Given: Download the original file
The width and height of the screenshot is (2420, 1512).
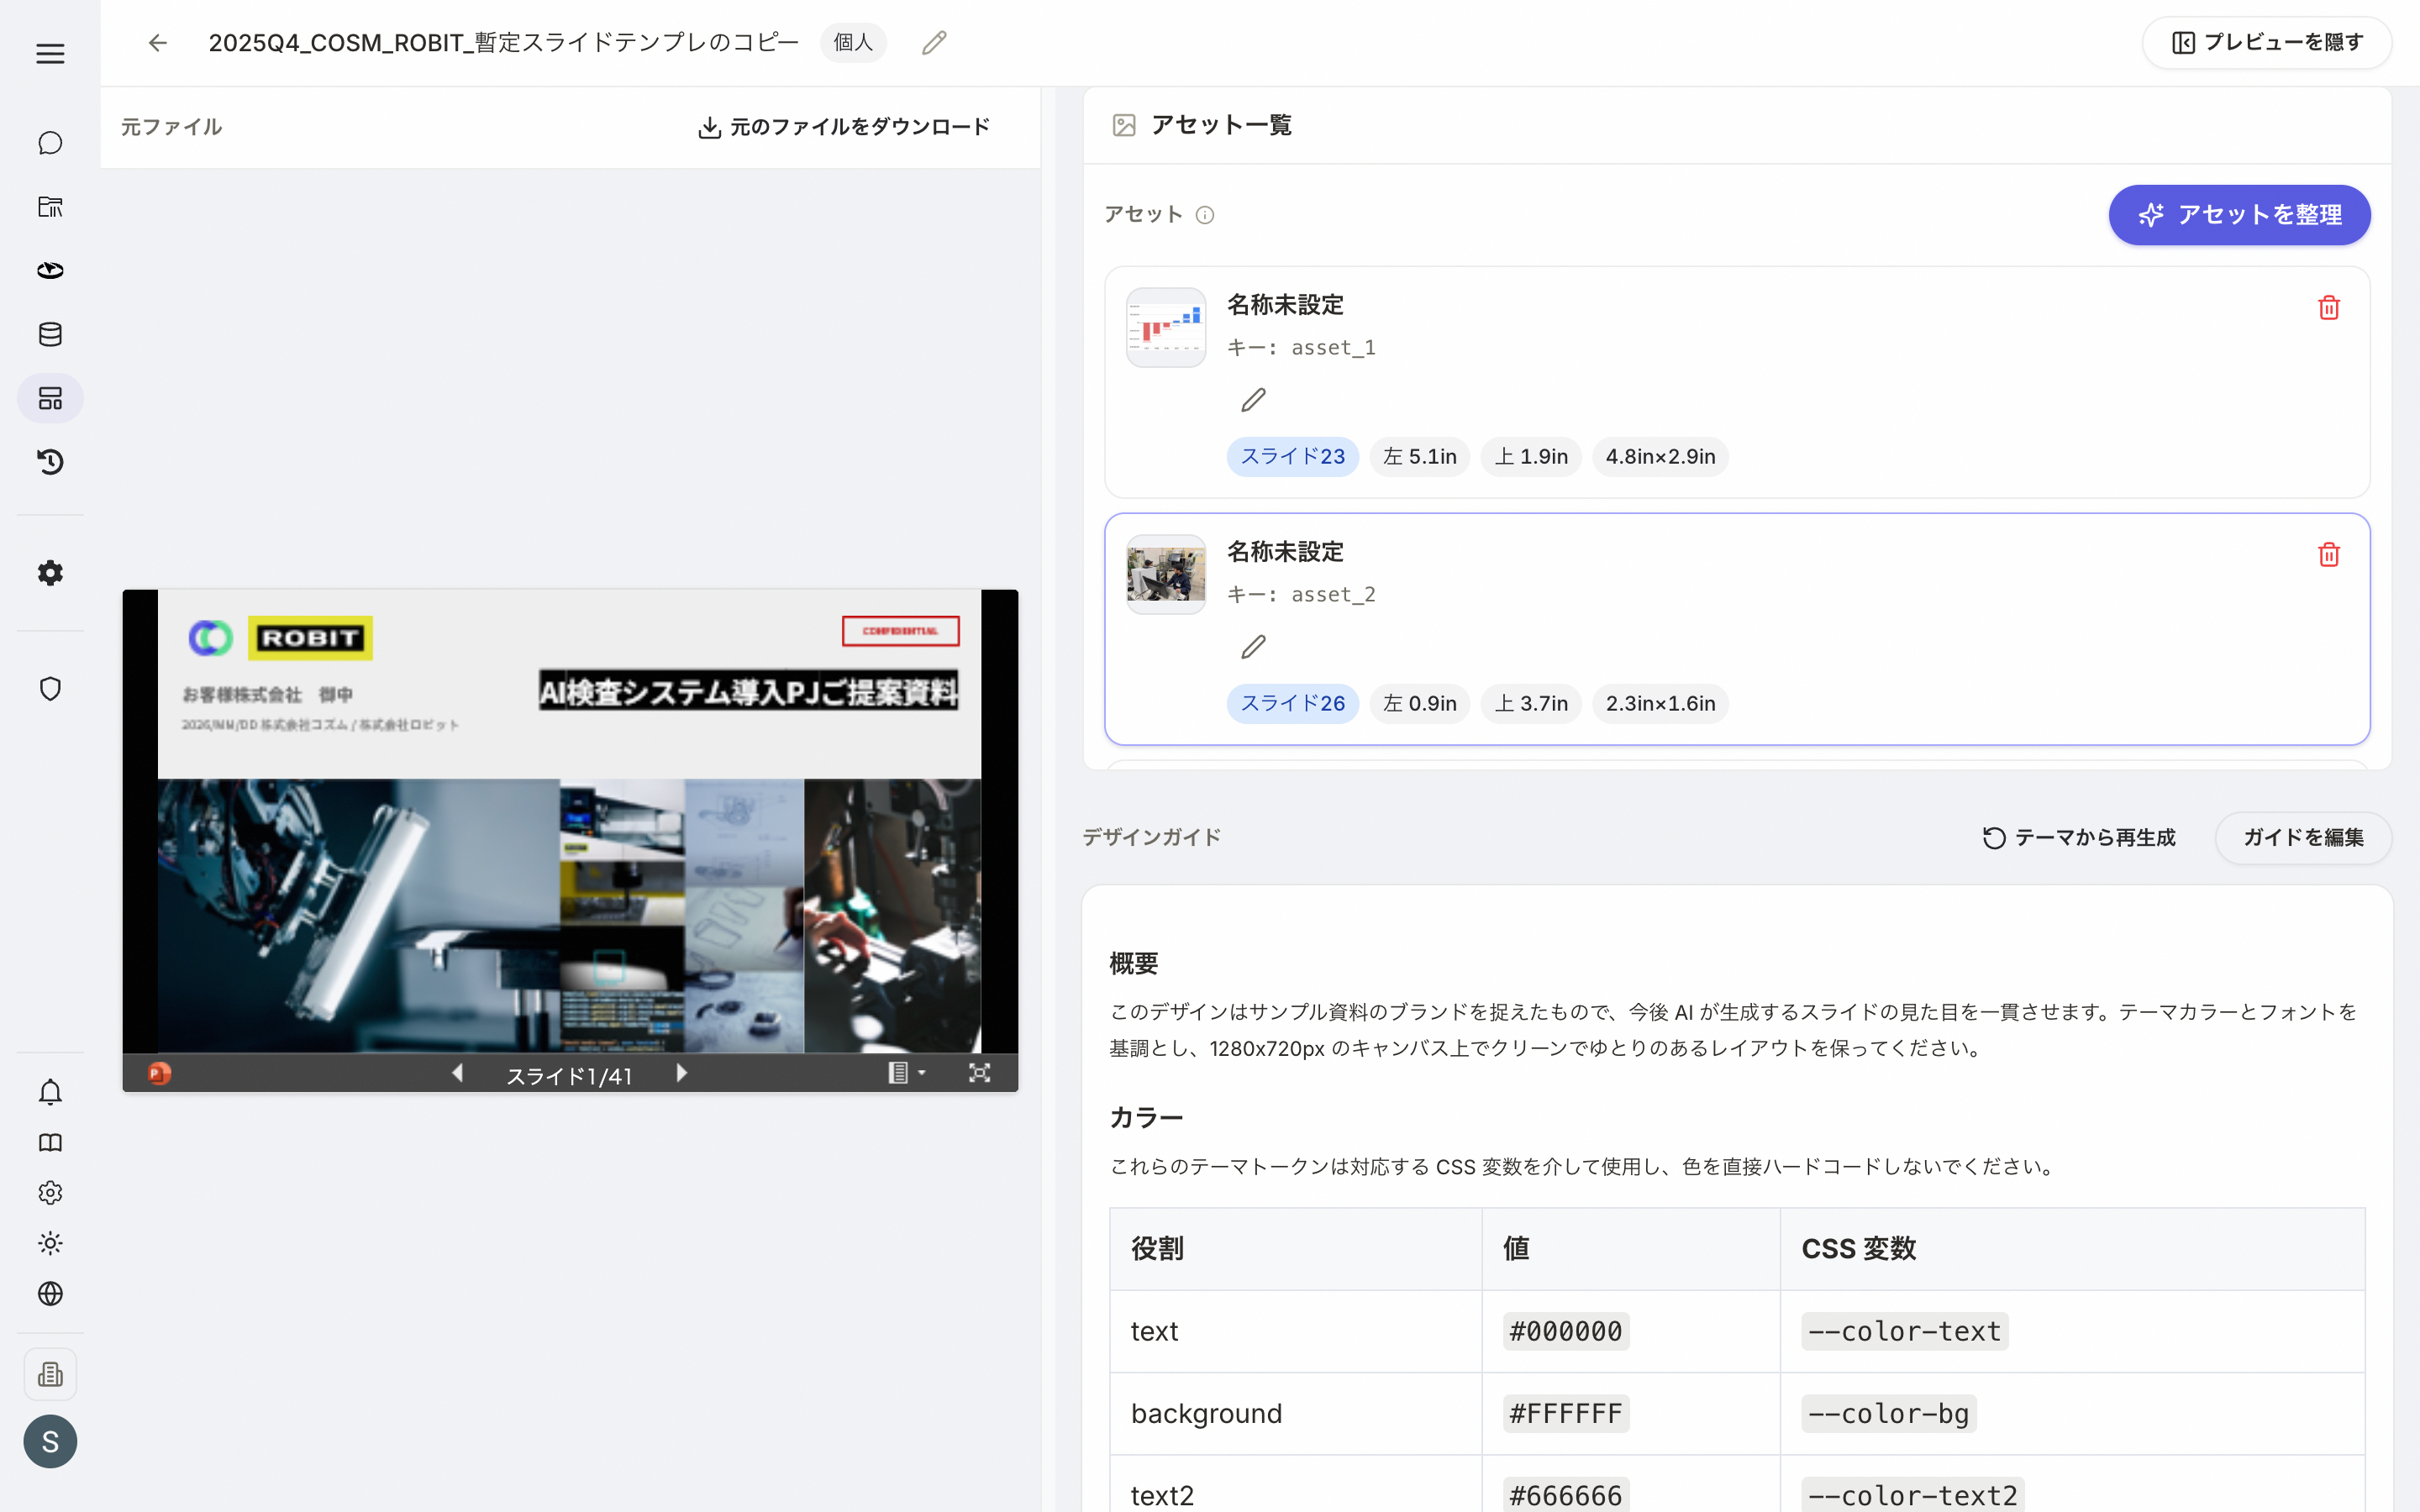Looking at the screenshot, I should 843,127.
